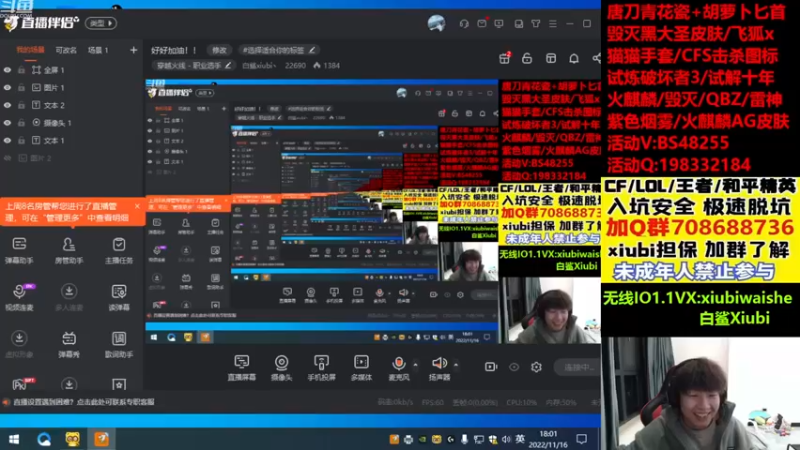Click the help link about stream setup problems
The image size is (800, 450).
point(84,402)
